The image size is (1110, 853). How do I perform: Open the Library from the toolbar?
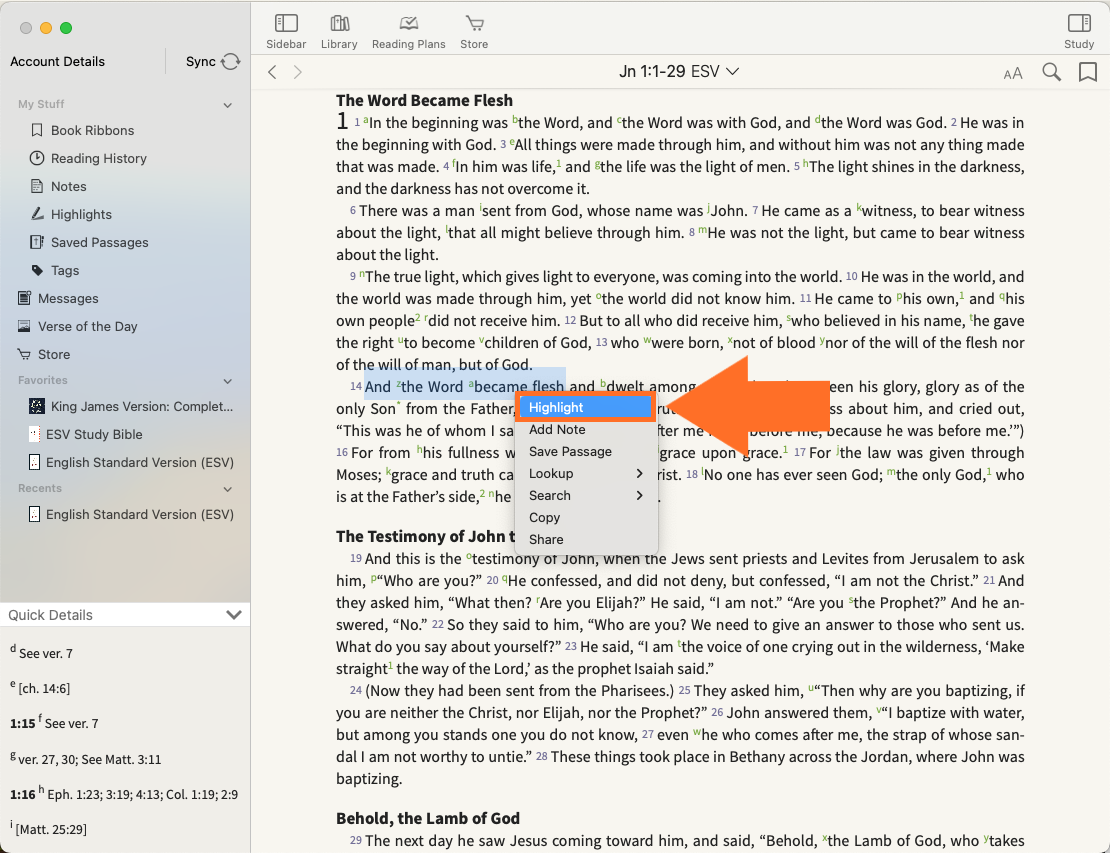tap(339, 30)
